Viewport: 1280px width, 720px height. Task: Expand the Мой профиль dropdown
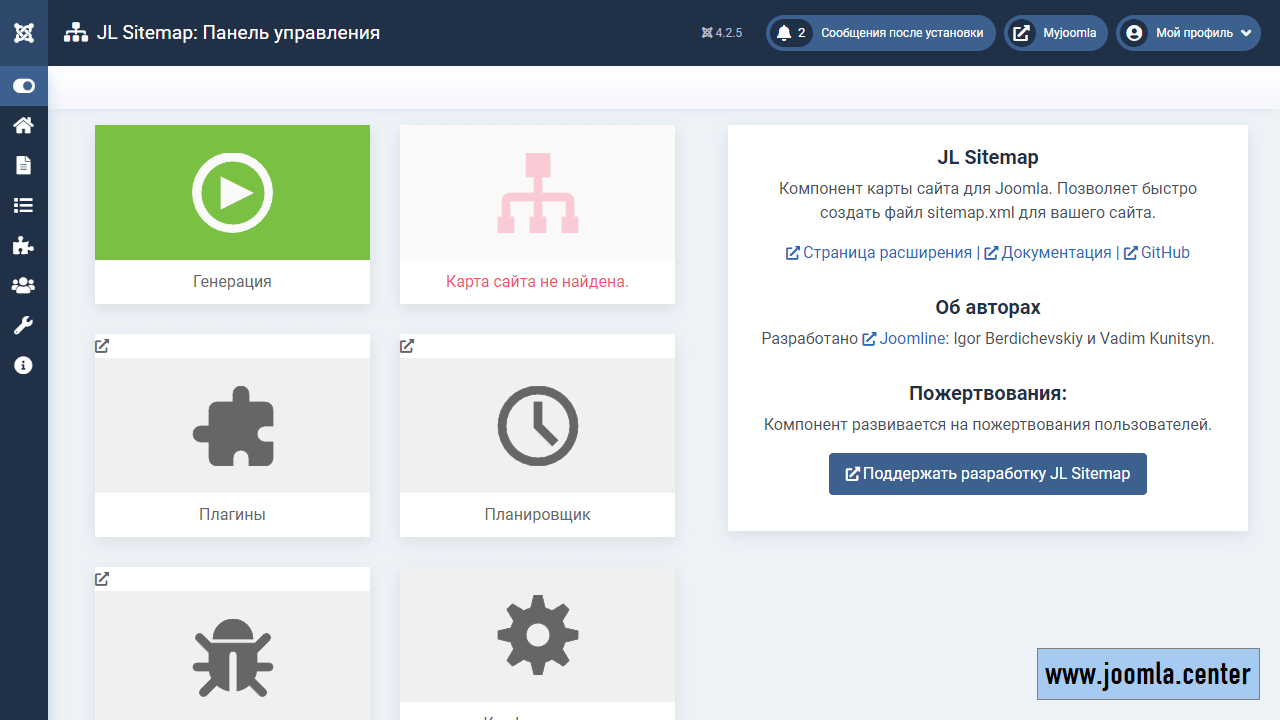click(x=1188, y=33)
